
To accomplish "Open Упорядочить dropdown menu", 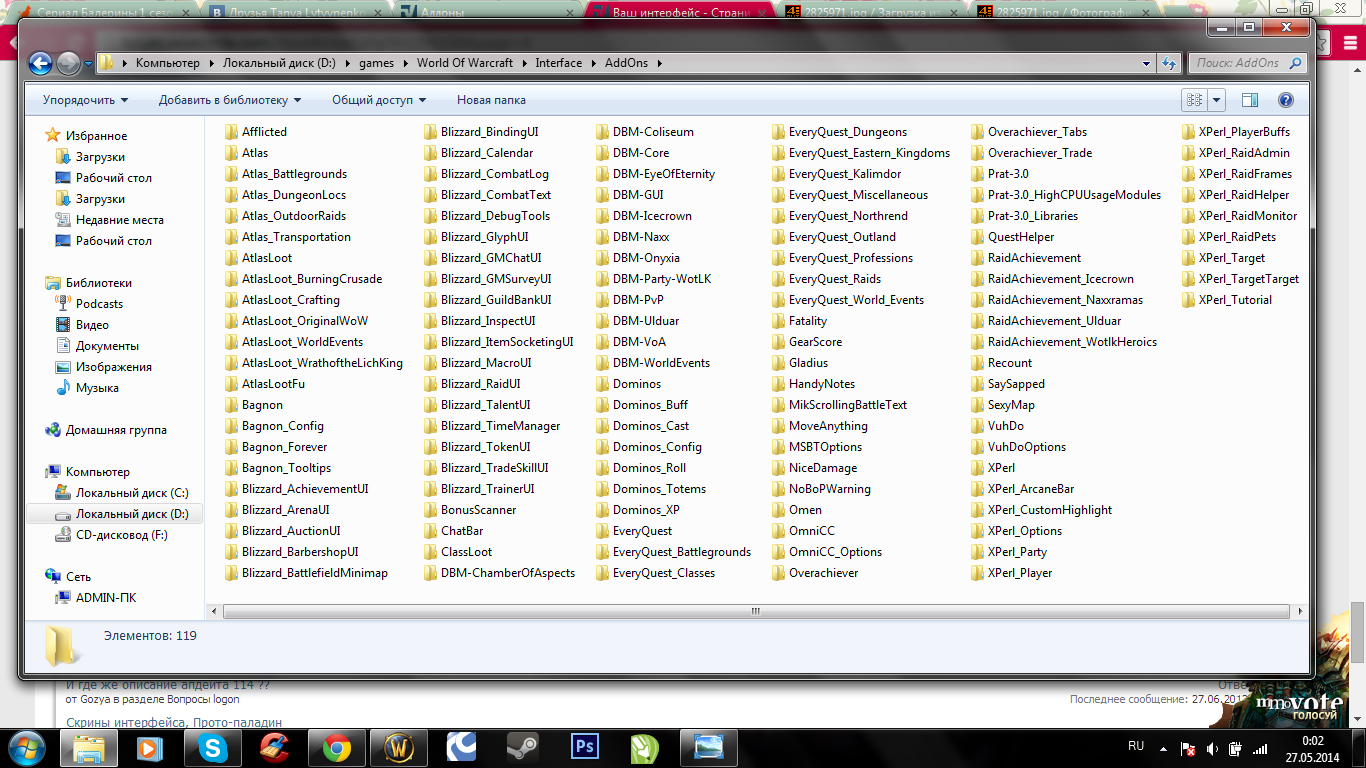I will click(x=85, y=100).
